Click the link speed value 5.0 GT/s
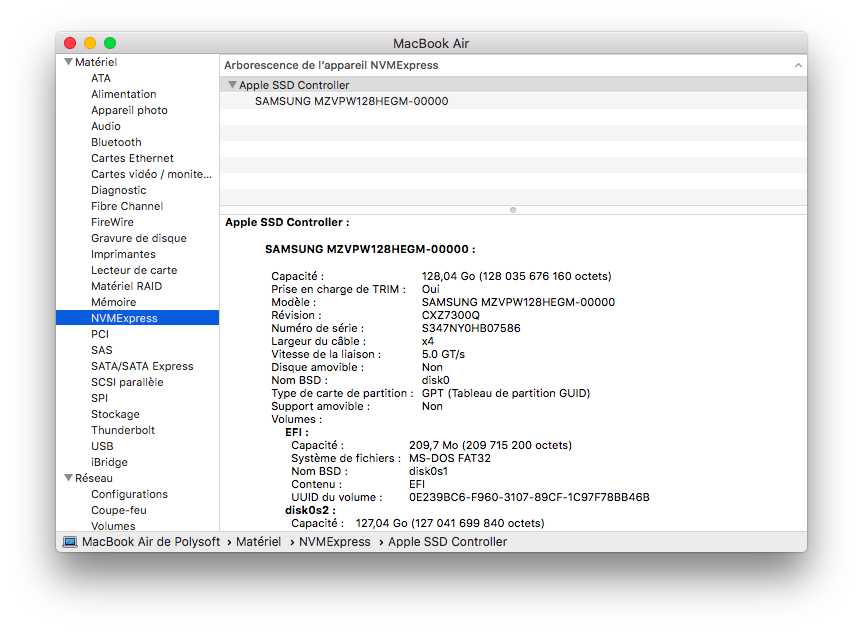Screen dimensions: 863x632 443,354
